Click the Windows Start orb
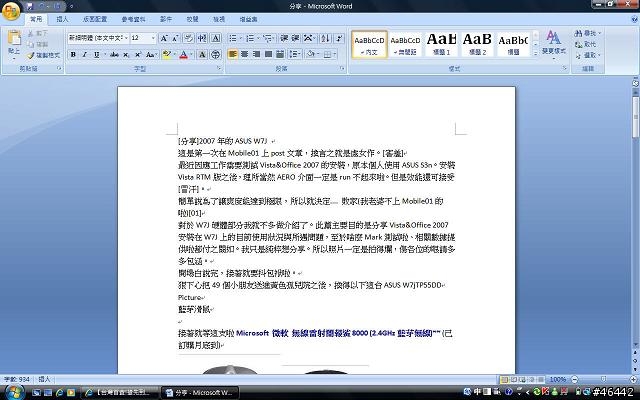Image resolution: width=640 pixels, height=400 pixels. pyautogui.click(x=13, y=393)
